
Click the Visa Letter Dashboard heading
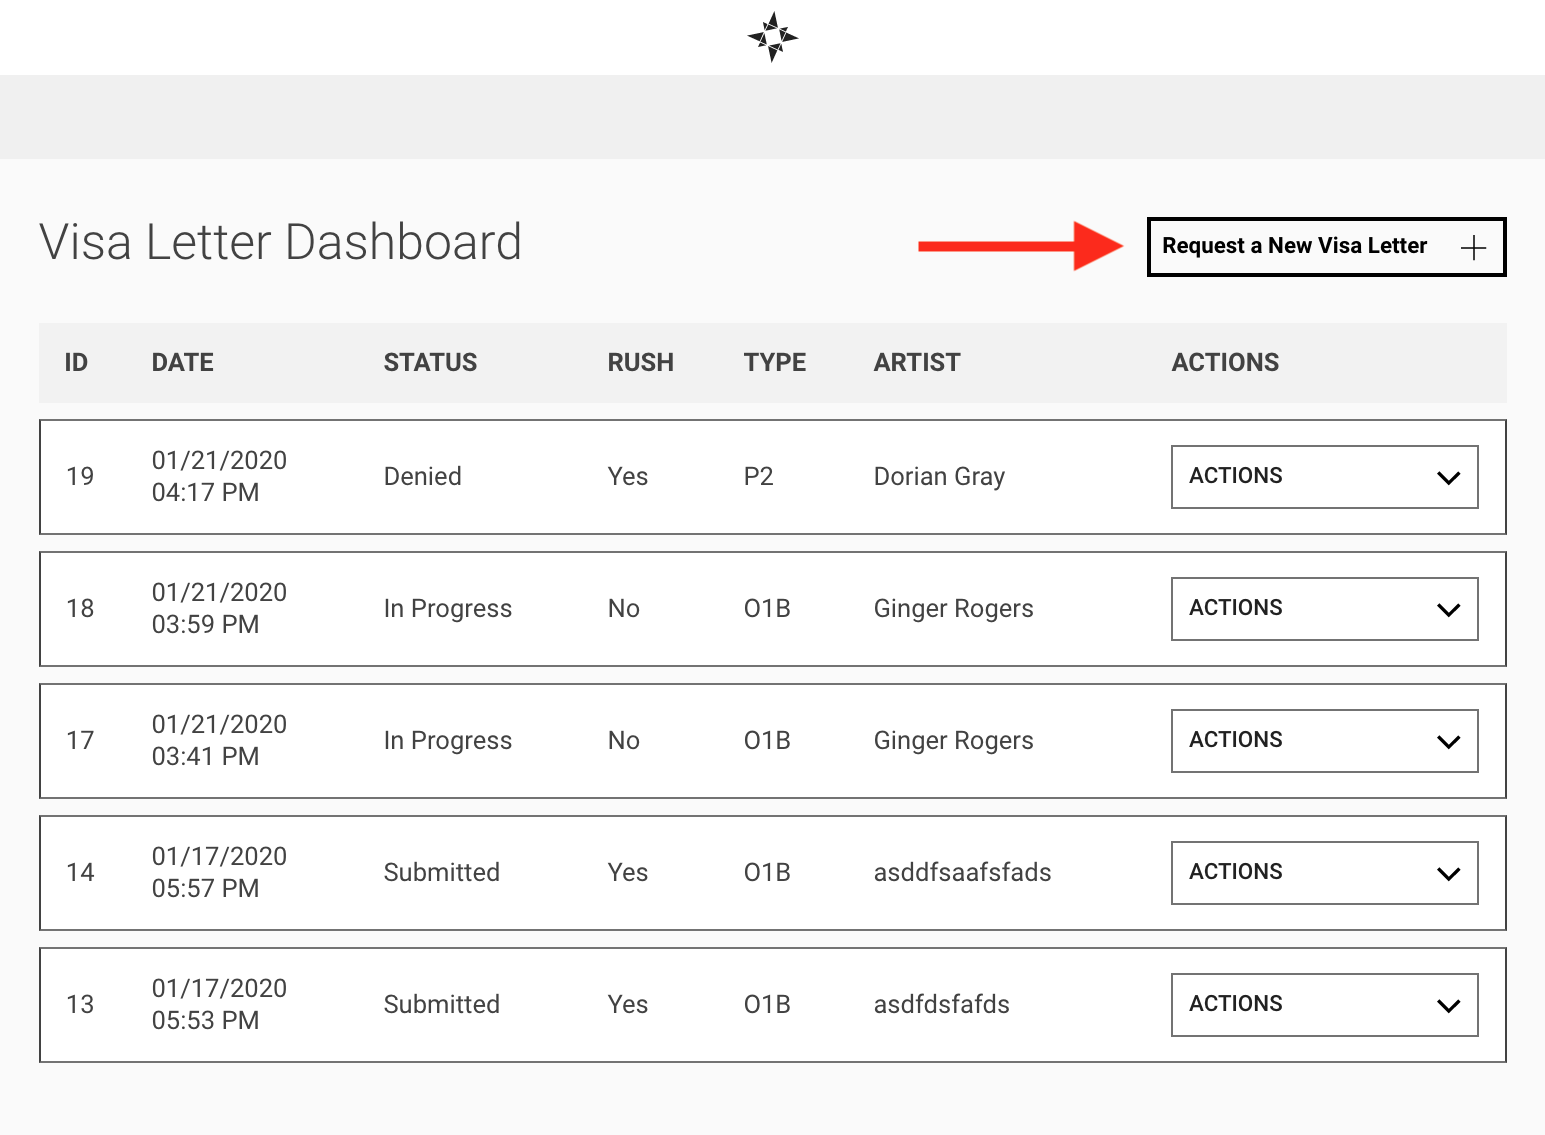click(x=281, y=242)
